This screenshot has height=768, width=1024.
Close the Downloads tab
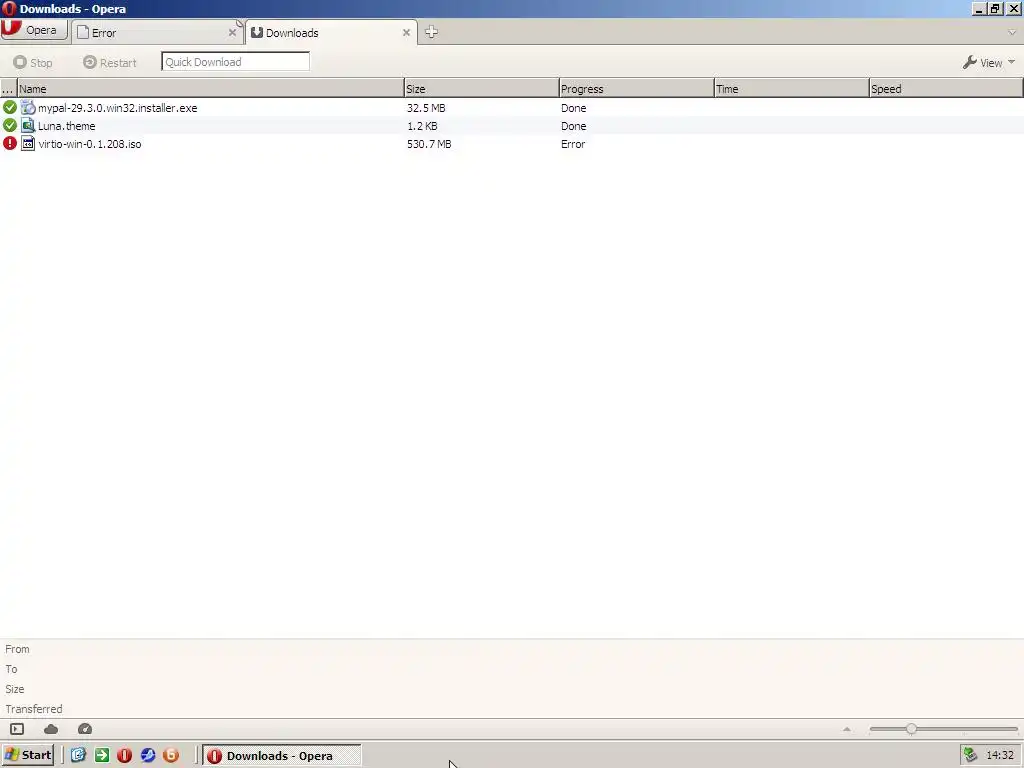pyautogui.click(x=406, y=33)
